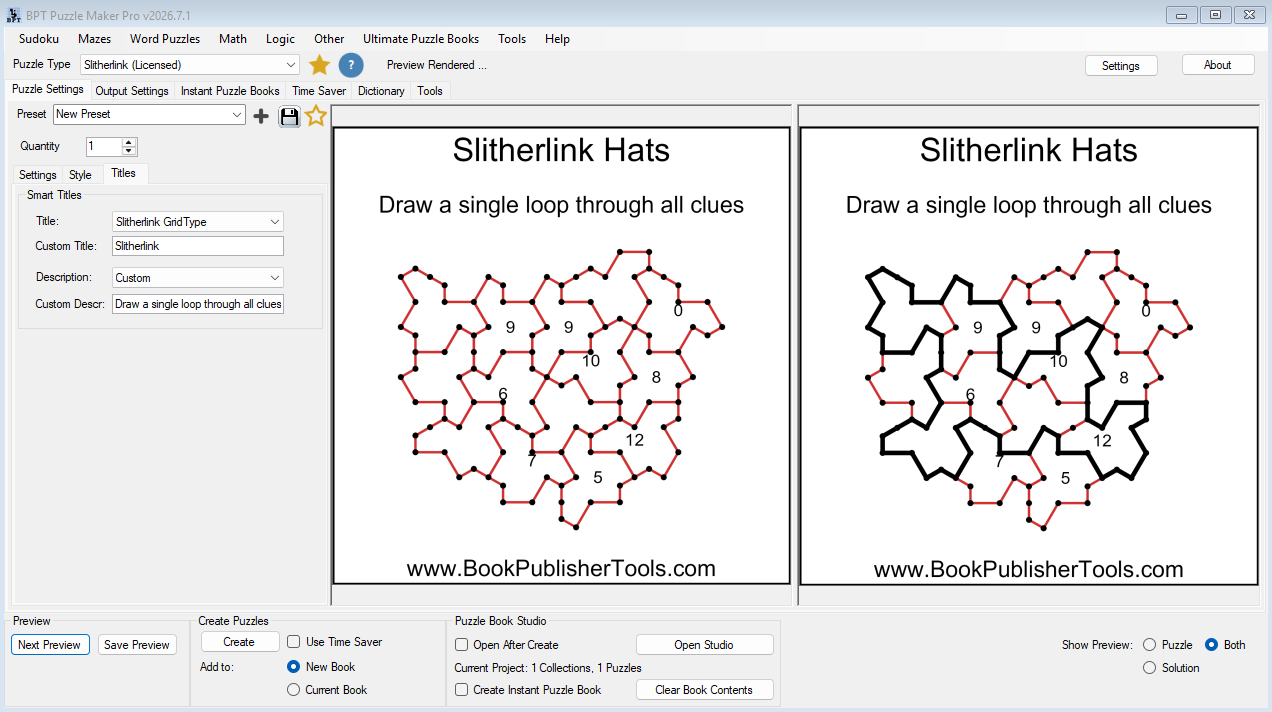Open the Logic menu
This screenshot has height=712, width=1272.
click(281, 39)
